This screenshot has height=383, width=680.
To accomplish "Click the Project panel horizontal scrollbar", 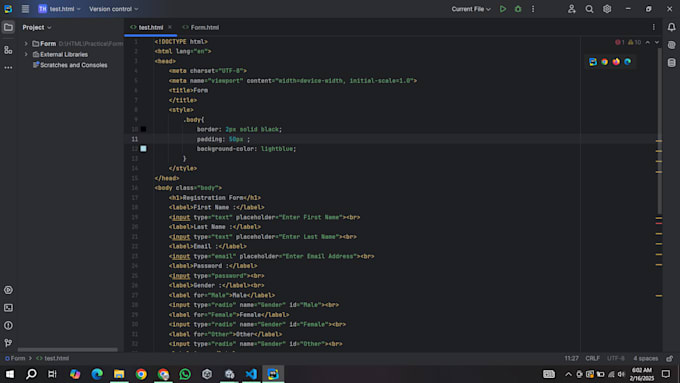I will tap(68, 350).
